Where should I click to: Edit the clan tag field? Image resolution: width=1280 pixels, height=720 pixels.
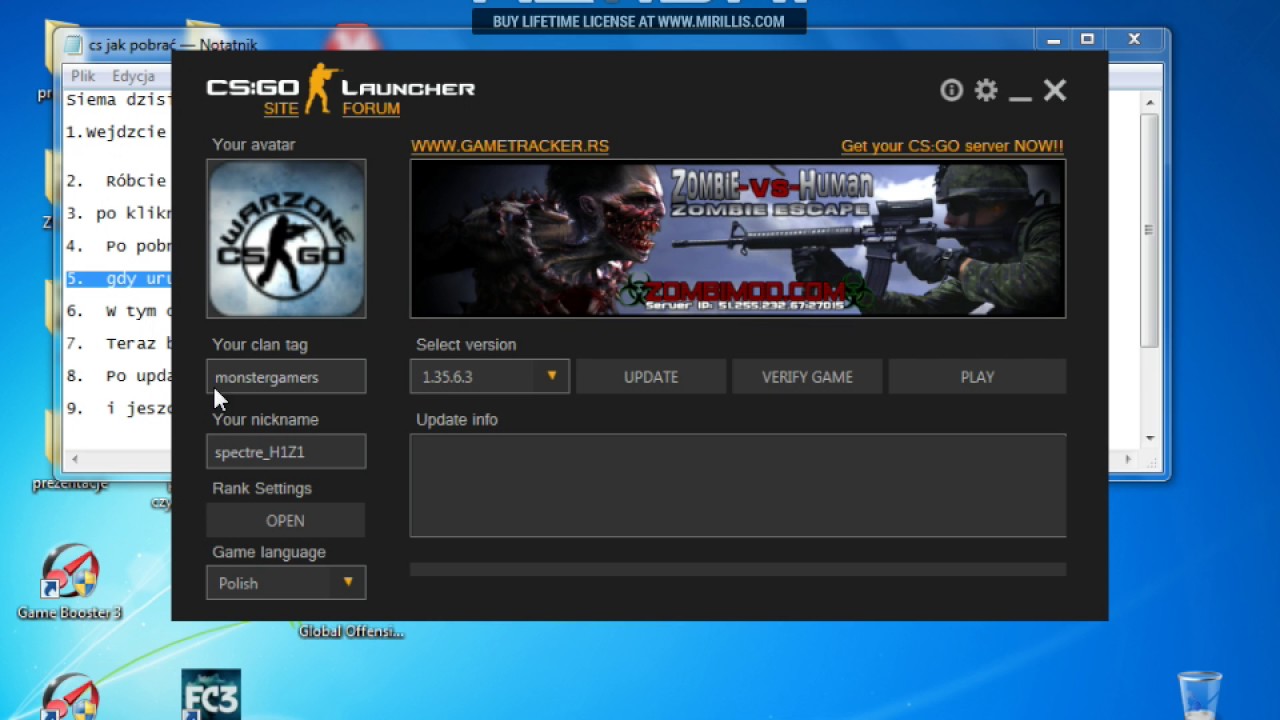coord(286,377)
